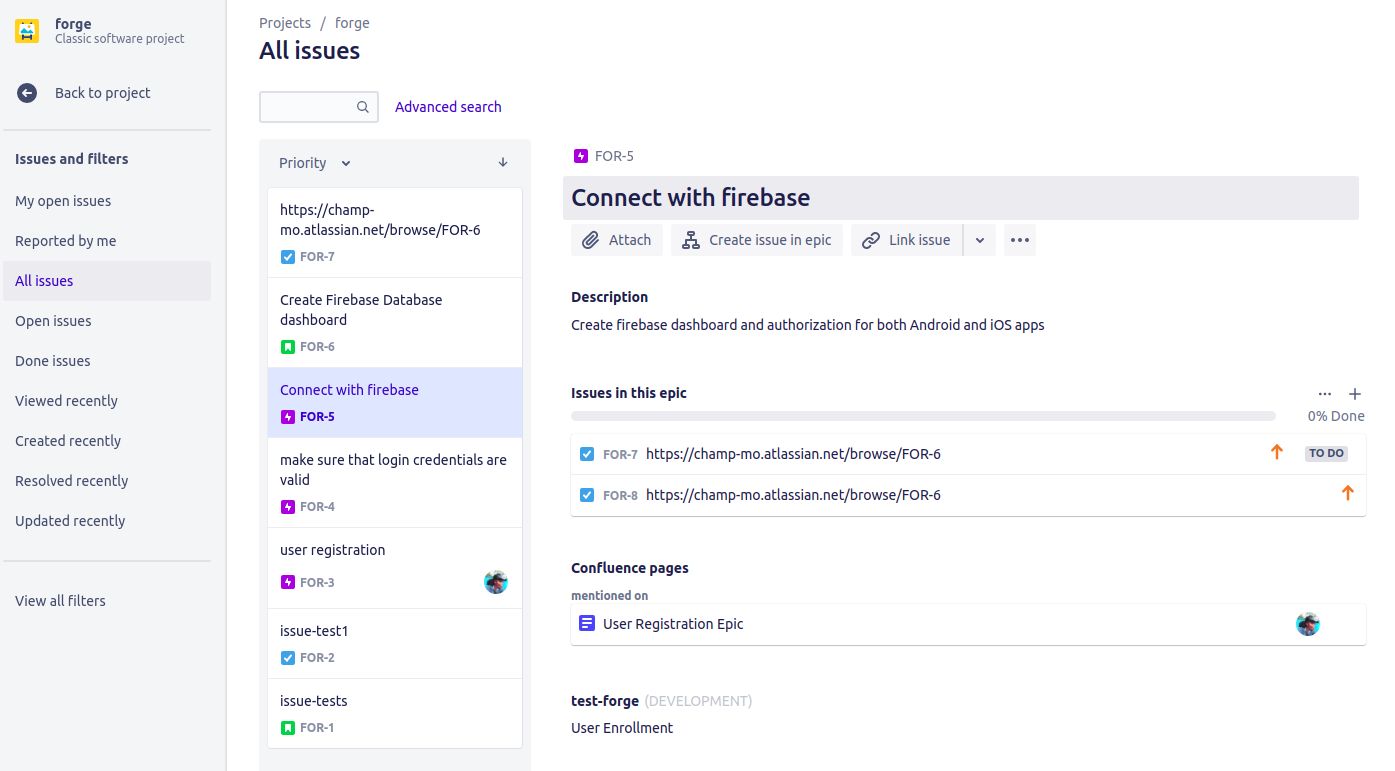Click the FOR-5 epic lightning icon in header
Viewport: 1395px width, 771px height.
(x=581, y=156)
